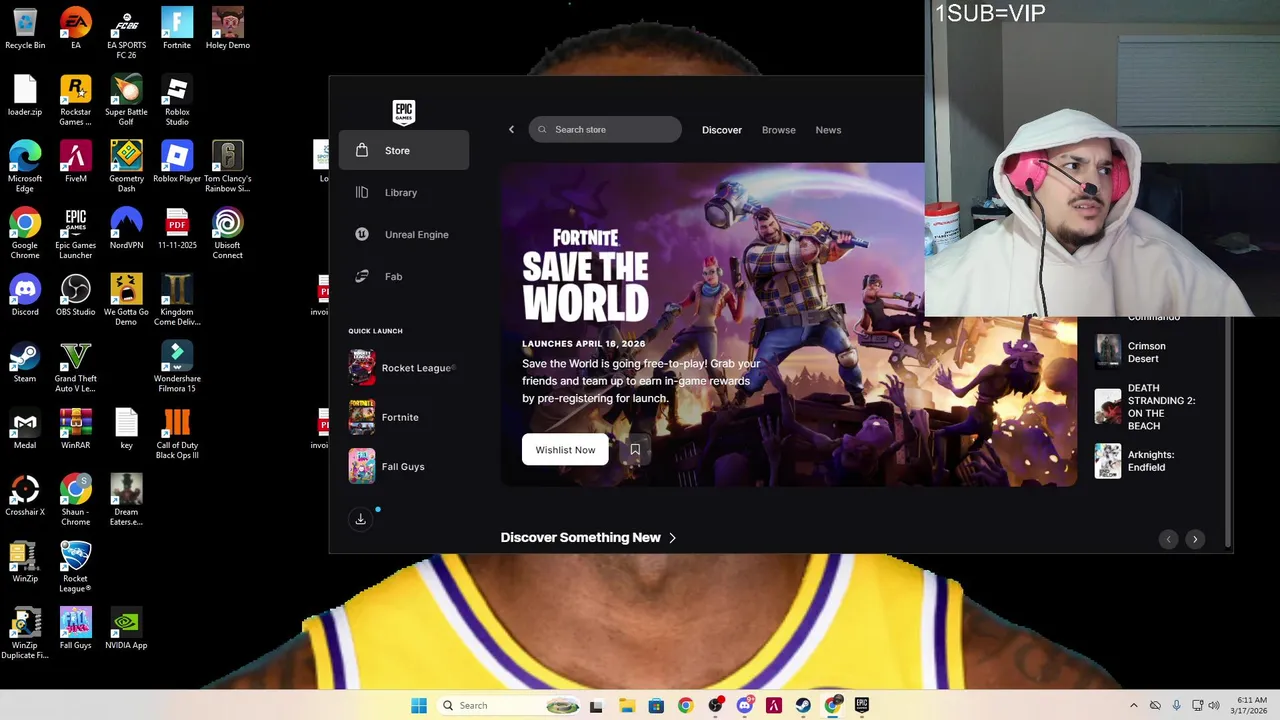Open Recycle Bin desktop icon
The width and height of the screenshot is (1280, 720).
pos(25,30)
